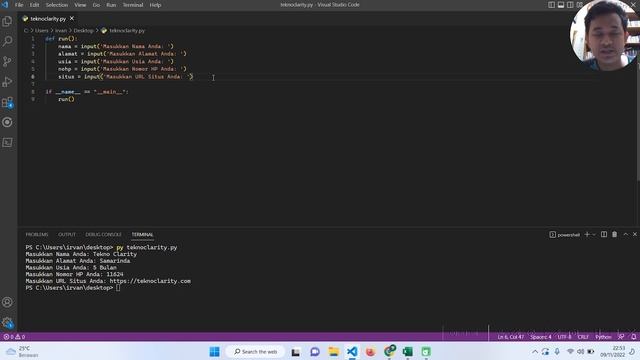640x360 pixels.
Task: Open File Explorer from taskbar
Action: (x=333, y=351)
